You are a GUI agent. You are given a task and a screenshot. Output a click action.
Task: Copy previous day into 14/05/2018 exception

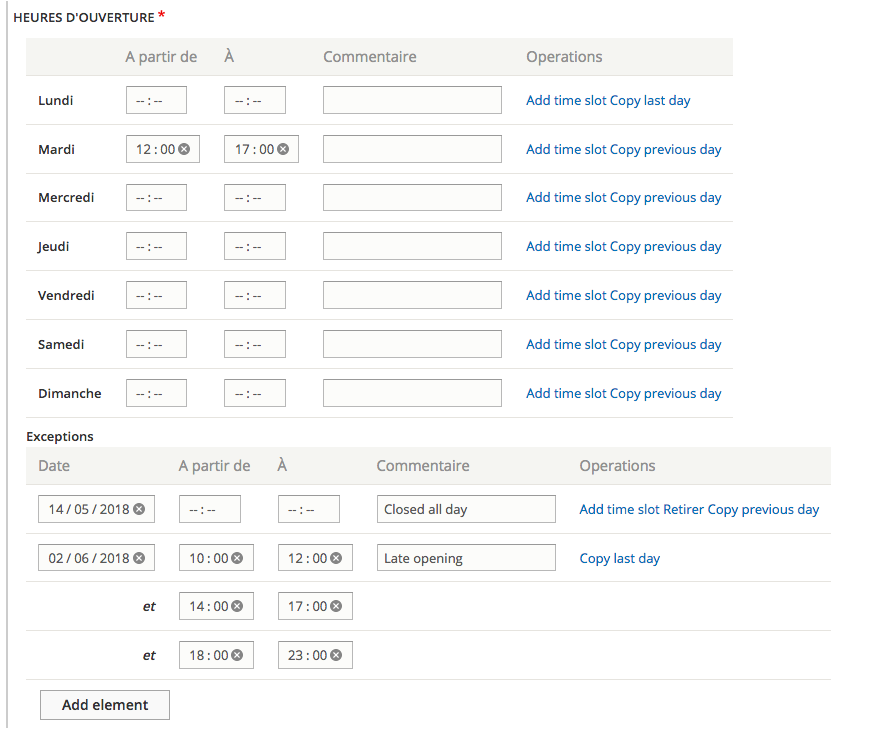coord(763,509)
